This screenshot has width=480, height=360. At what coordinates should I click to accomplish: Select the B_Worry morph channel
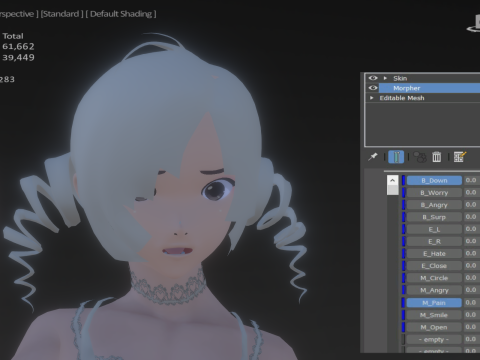434,193
